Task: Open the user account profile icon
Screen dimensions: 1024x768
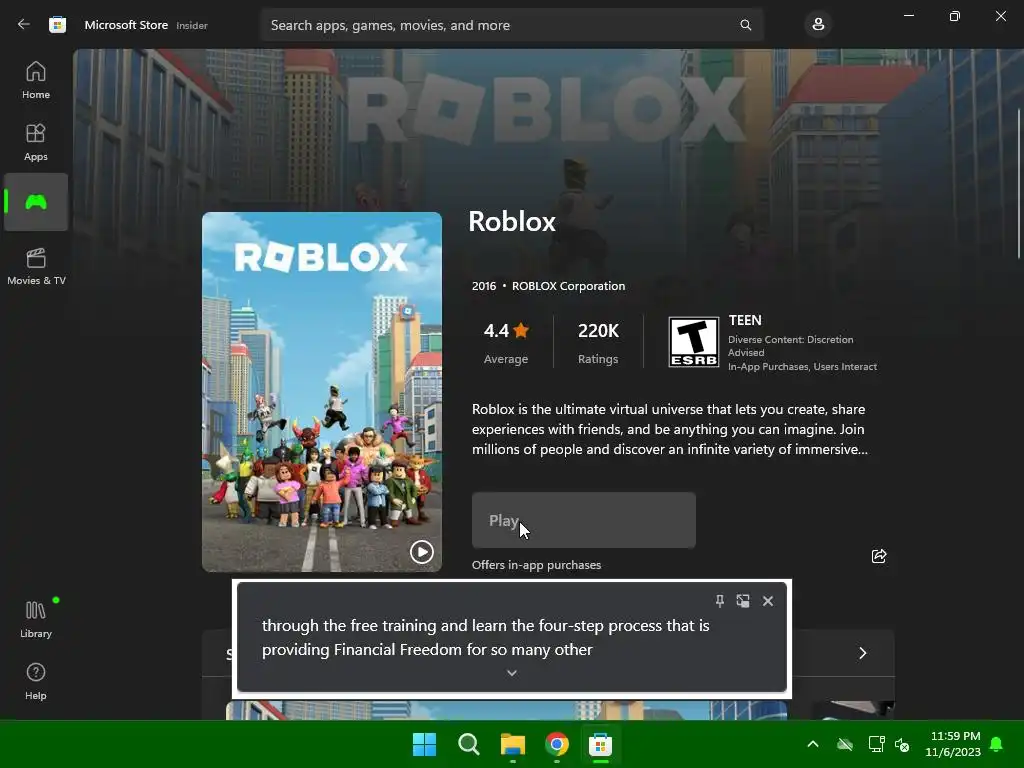Action: pos(818,25)
